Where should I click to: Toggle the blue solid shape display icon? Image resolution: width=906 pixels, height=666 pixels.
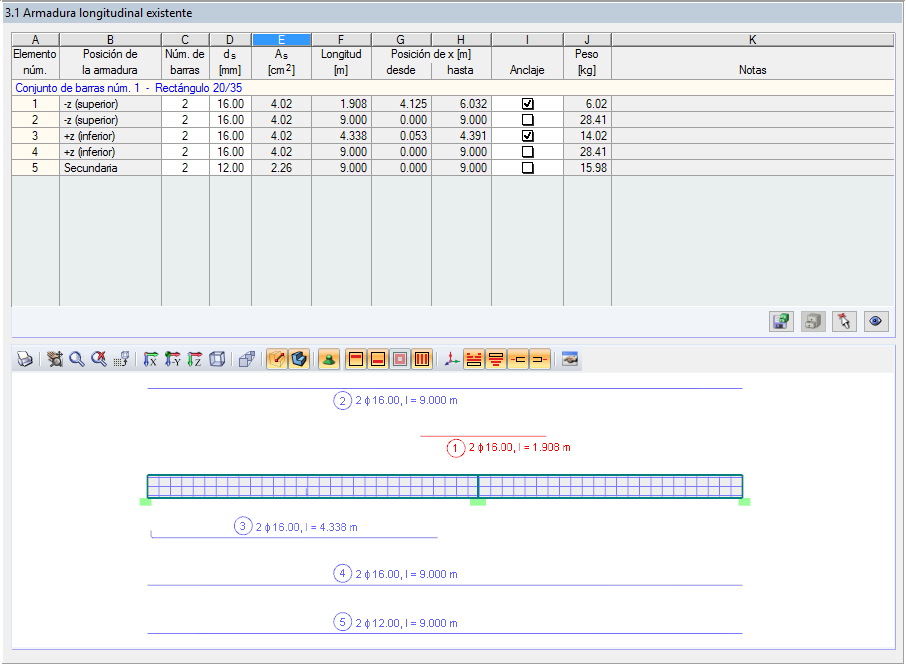(299, 359)
